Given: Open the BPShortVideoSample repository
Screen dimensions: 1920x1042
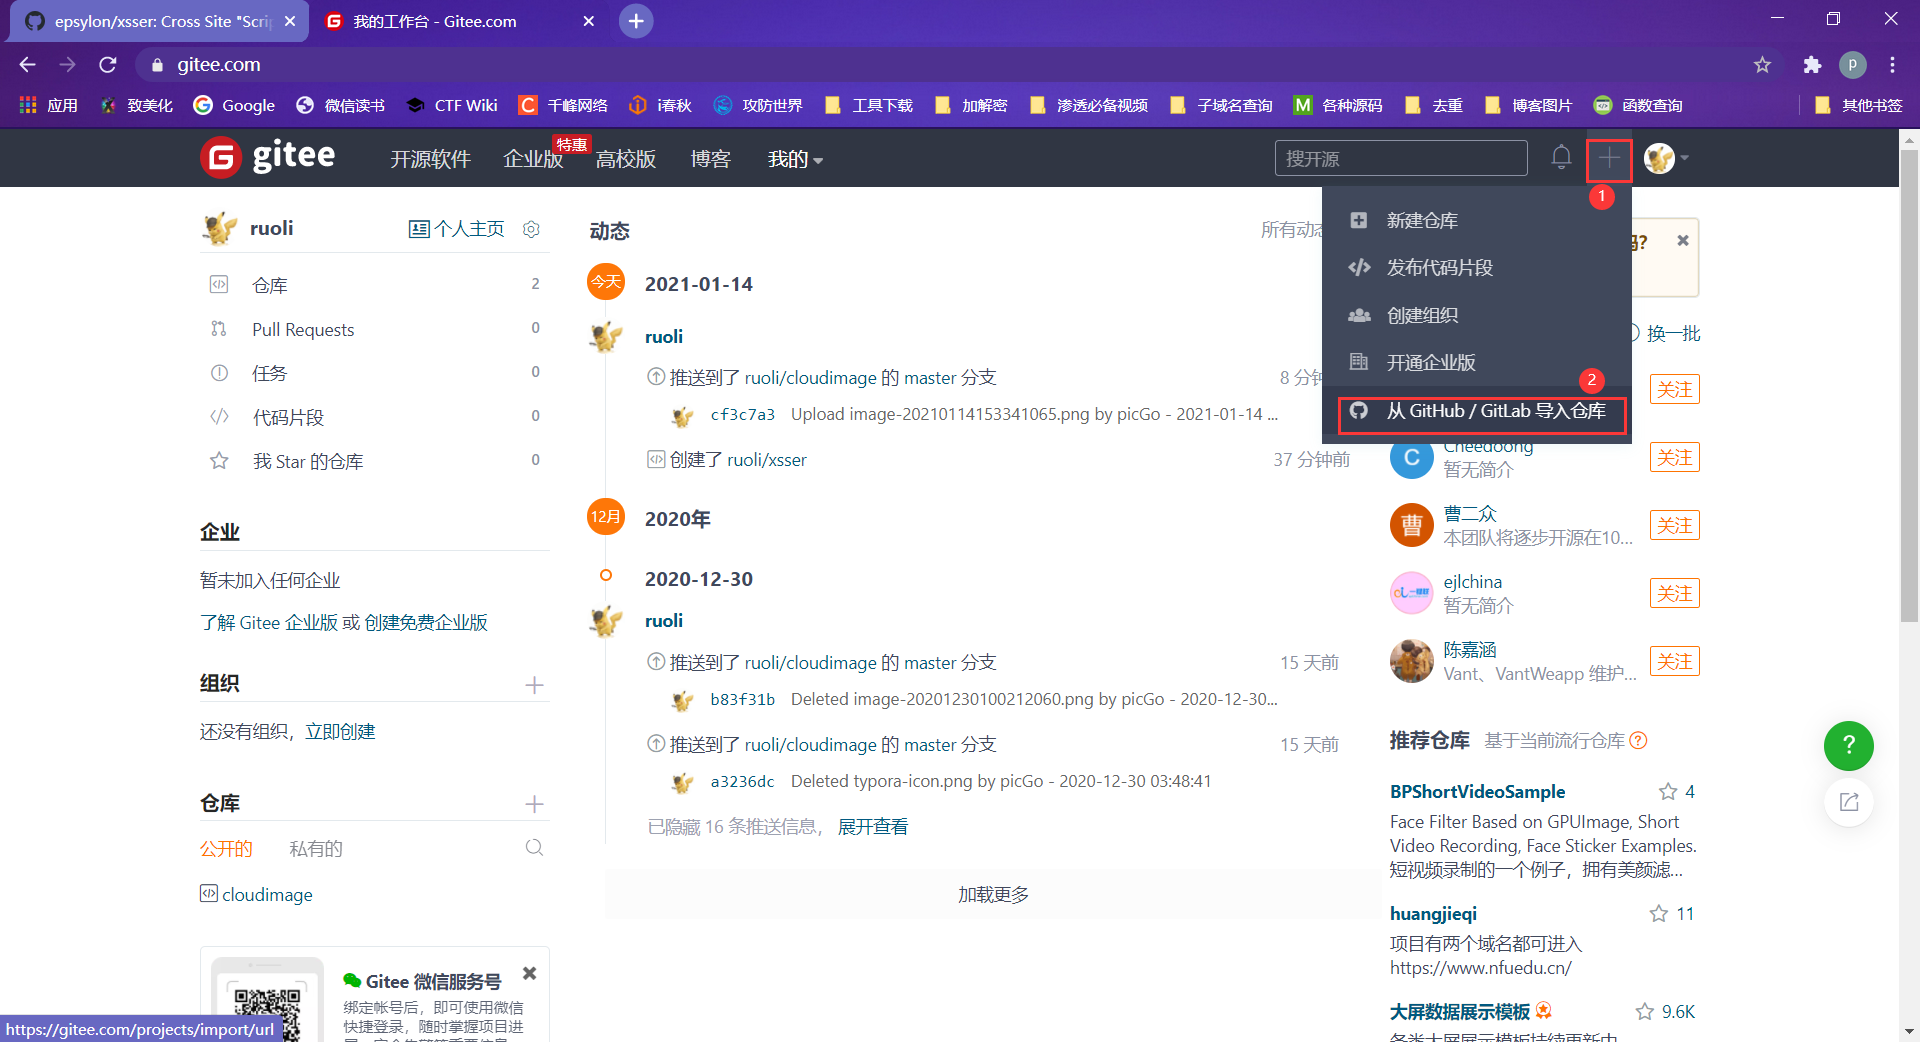Looking at the screenshot, I should [1477, 792].
